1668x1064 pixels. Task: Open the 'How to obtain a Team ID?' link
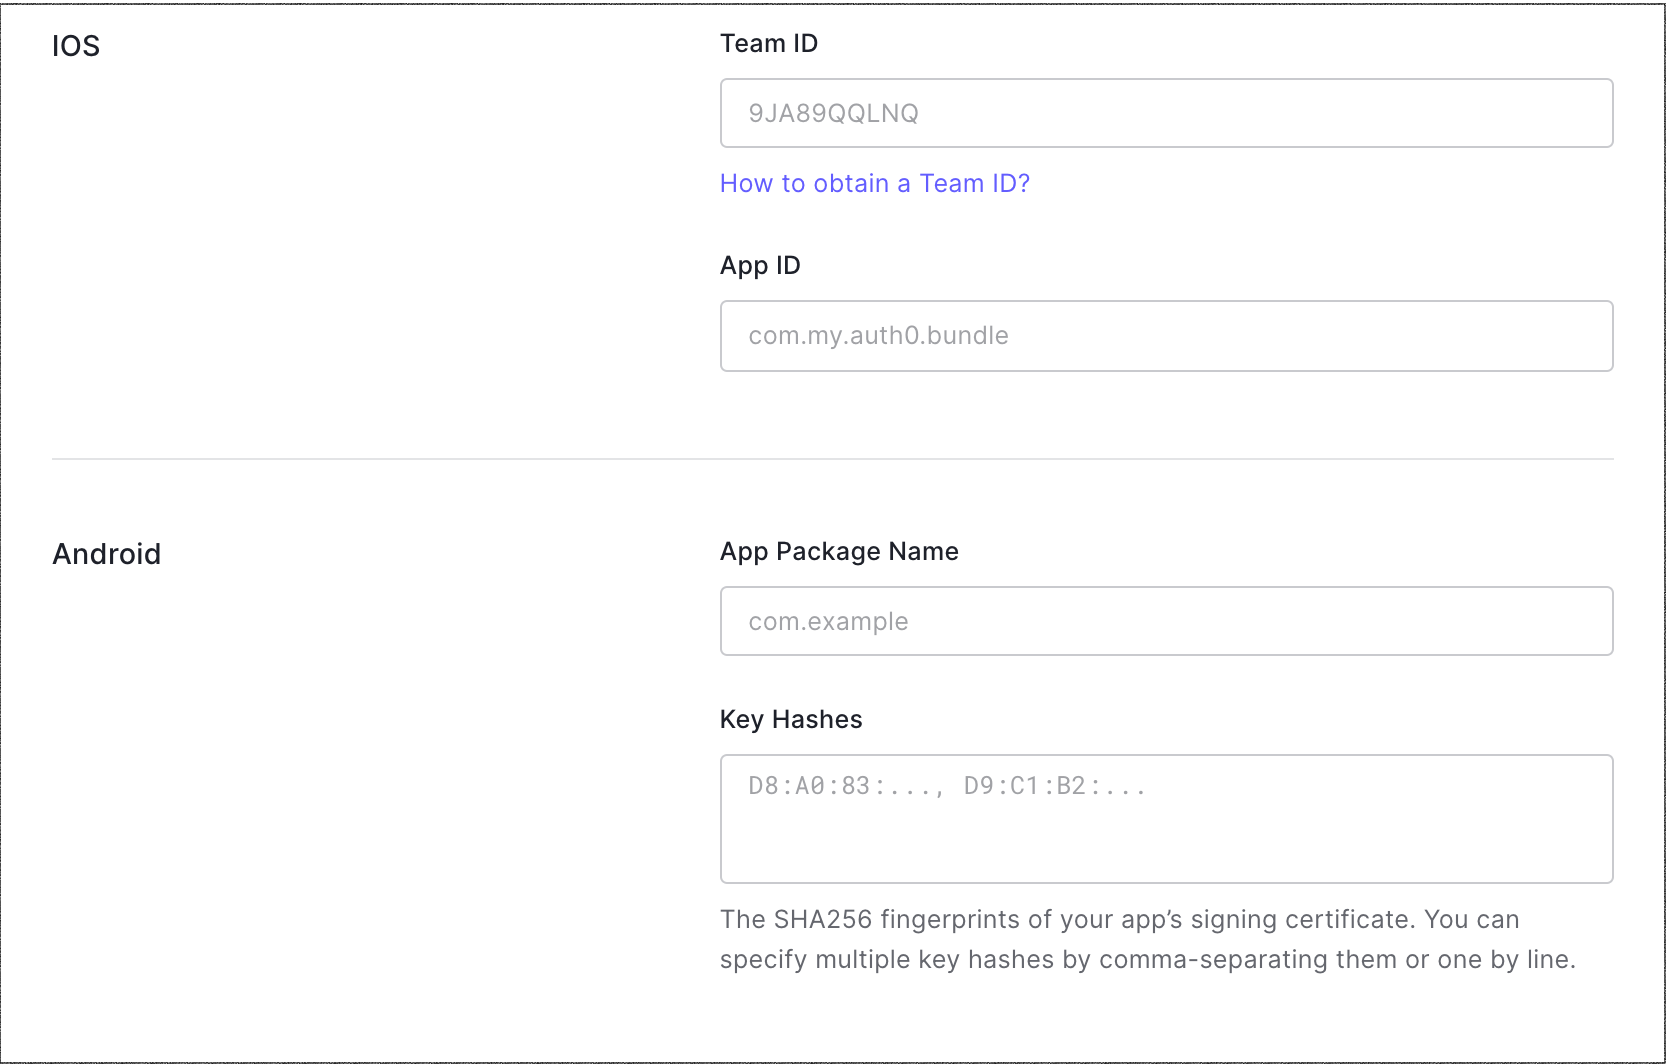pos(874,184)
